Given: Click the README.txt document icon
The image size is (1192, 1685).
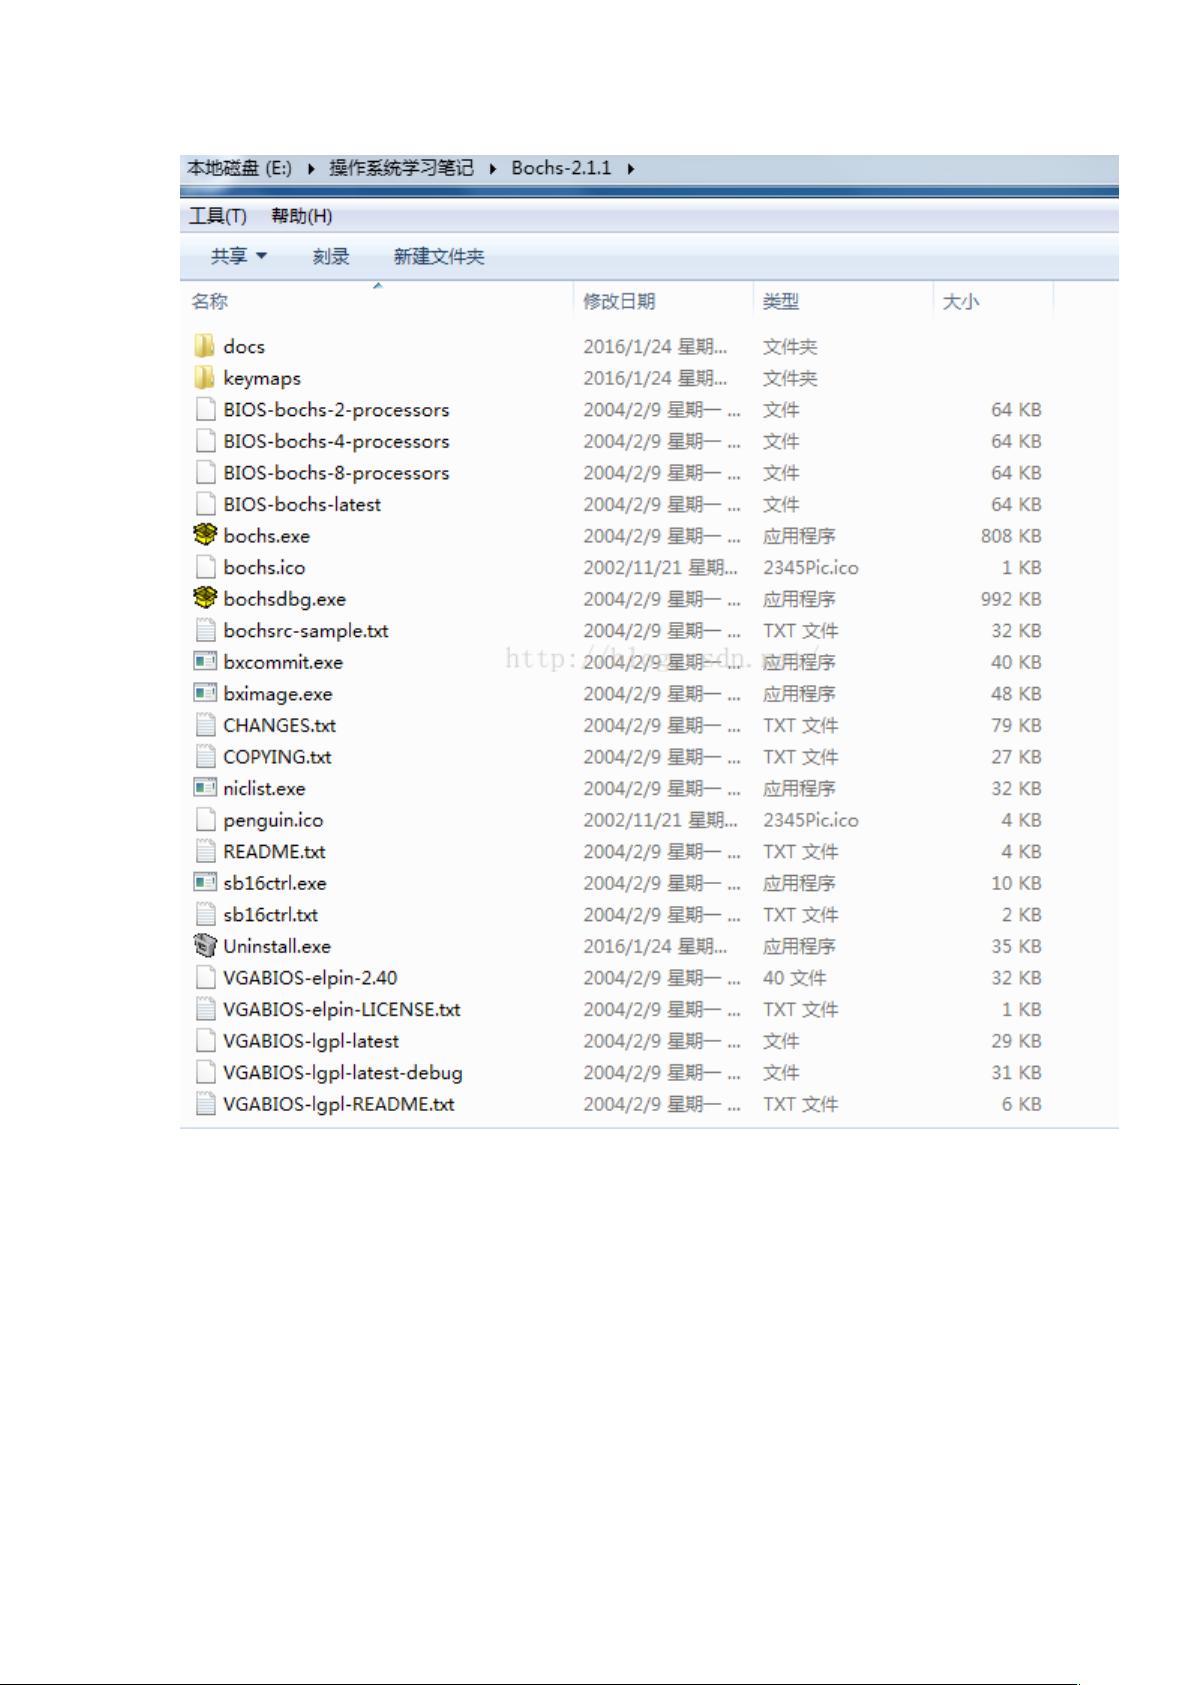Looking at the screenshot, I should 206,851.
